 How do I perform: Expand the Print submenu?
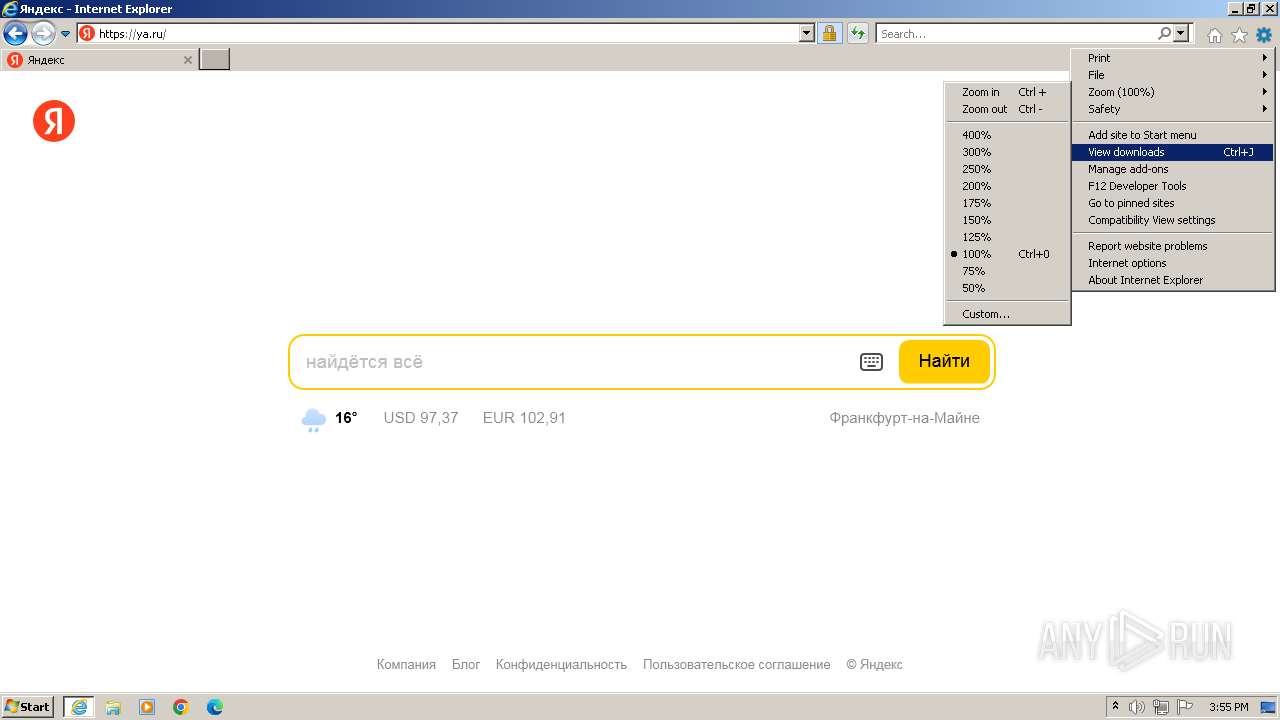(1172, 58)
